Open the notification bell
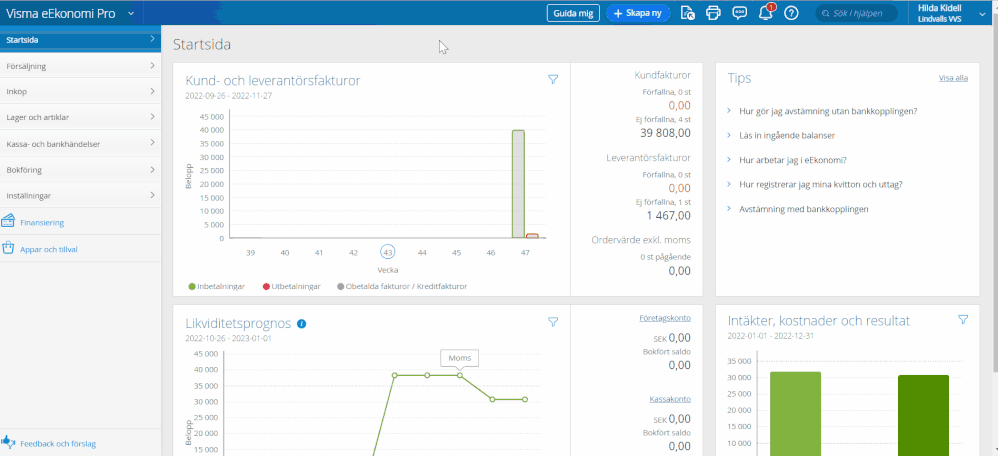This screenshot has width=998, height=456. point(766,13)
